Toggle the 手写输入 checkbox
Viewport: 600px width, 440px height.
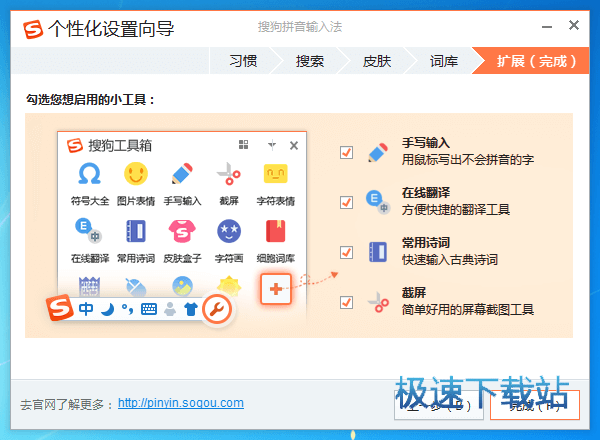(x=346, y=153)
